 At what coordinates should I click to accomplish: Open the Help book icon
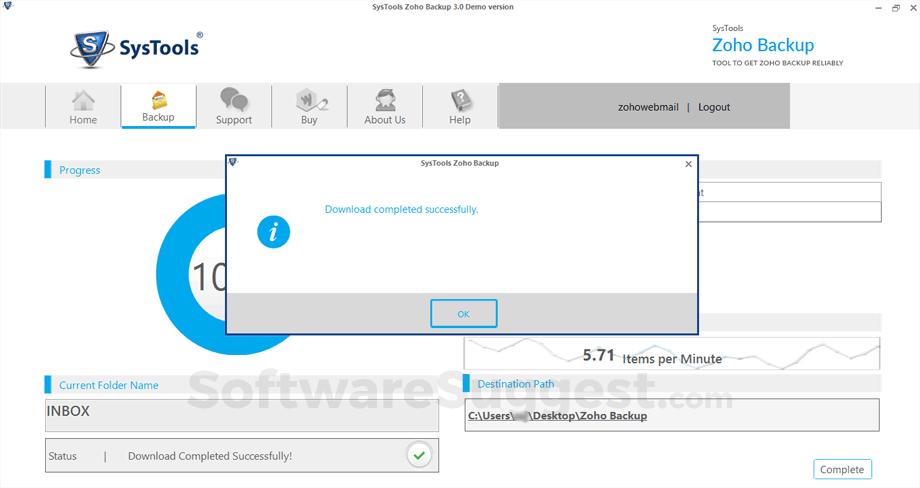pyautogui.click(x=461, y=100)
